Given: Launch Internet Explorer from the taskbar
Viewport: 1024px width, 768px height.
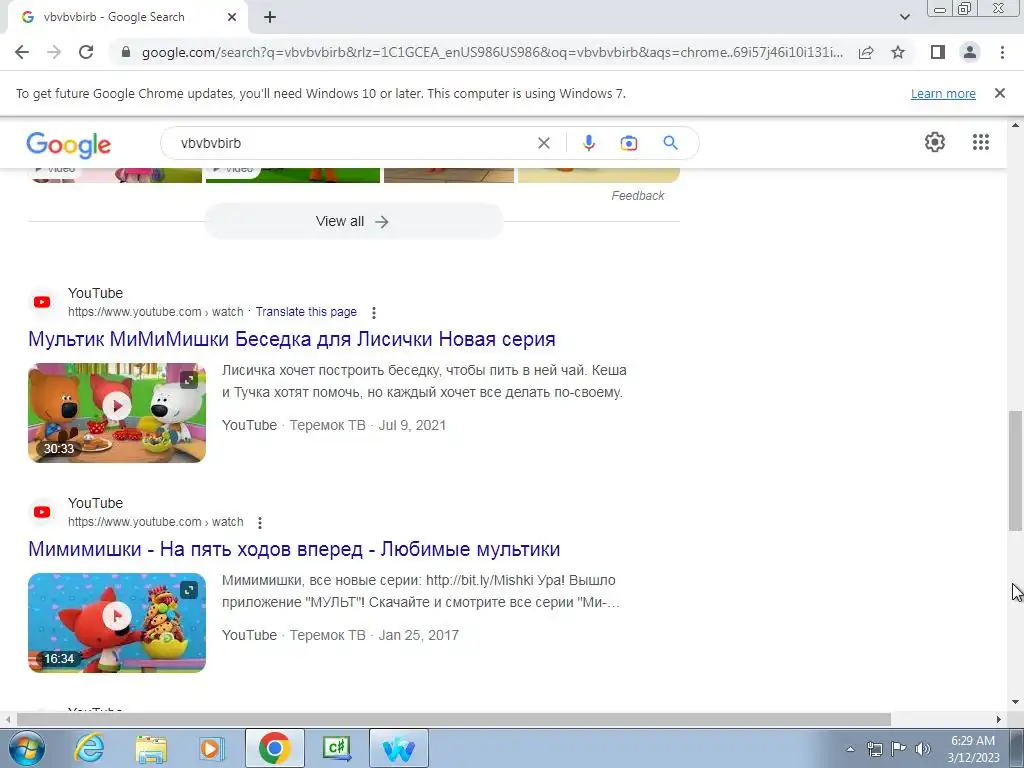Looking at the screenshot, I should coord(89,748).
